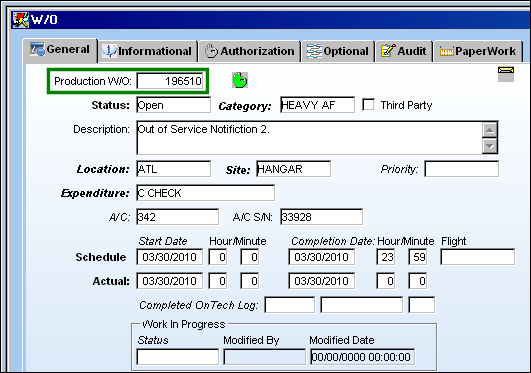Click into the Description text area
The width and height of the screenshot is (531, 373).
[x=309, y=137]
